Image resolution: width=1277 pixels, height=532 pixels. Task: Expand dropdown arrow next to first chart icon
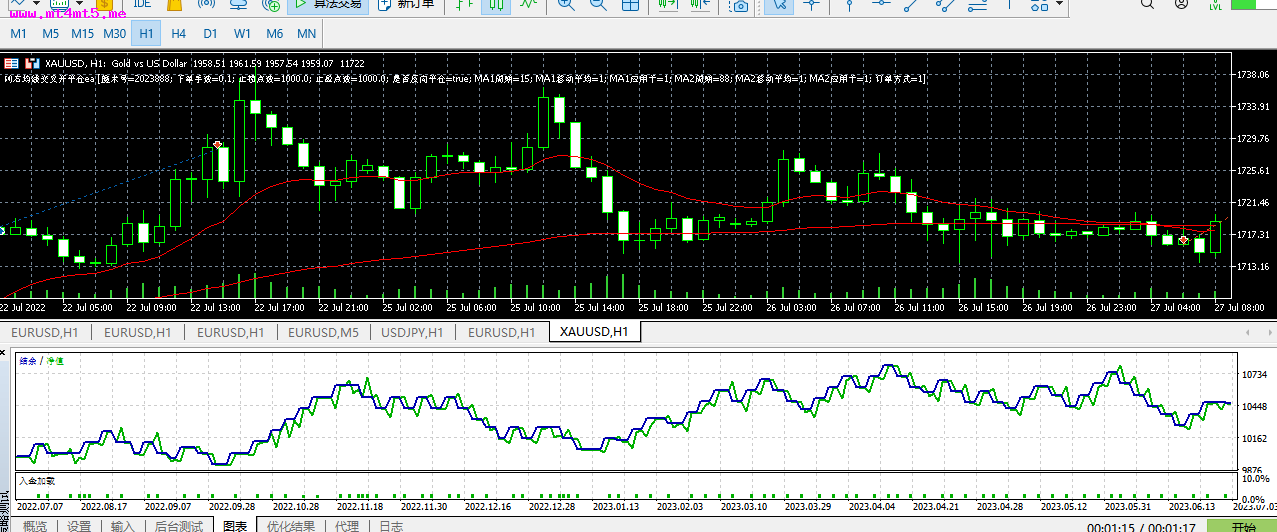click(x=36, y=4)
